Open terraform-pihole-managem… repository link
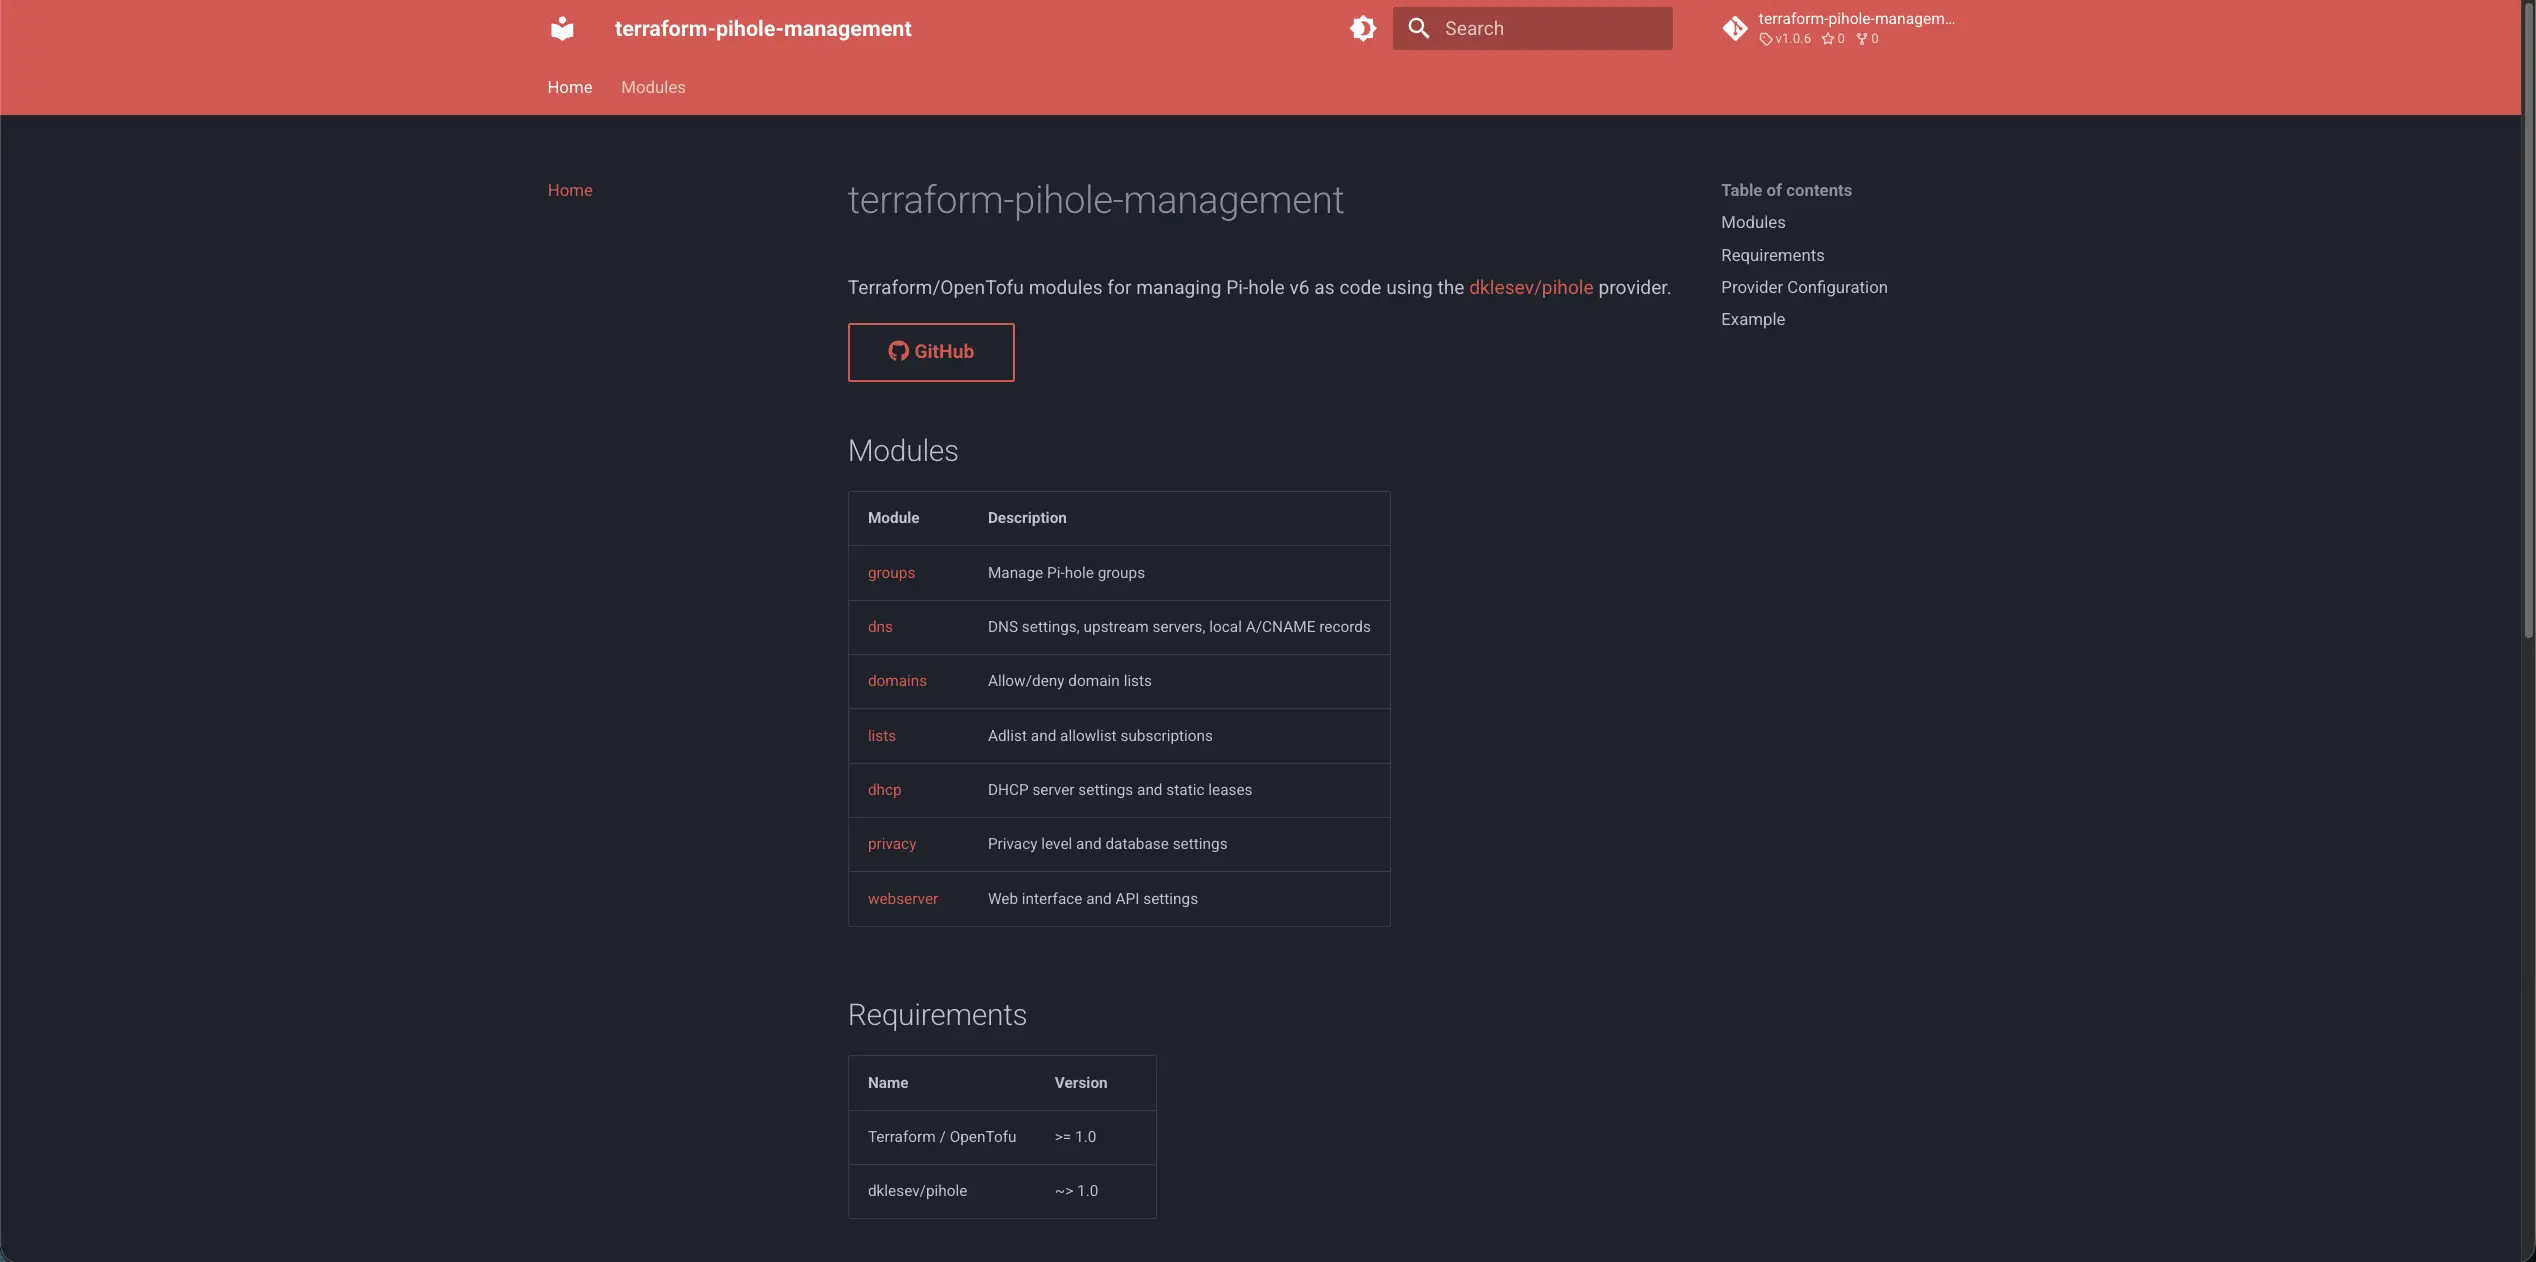This screenshot has width=2536, height=1262. click(x=1855, y=19)
